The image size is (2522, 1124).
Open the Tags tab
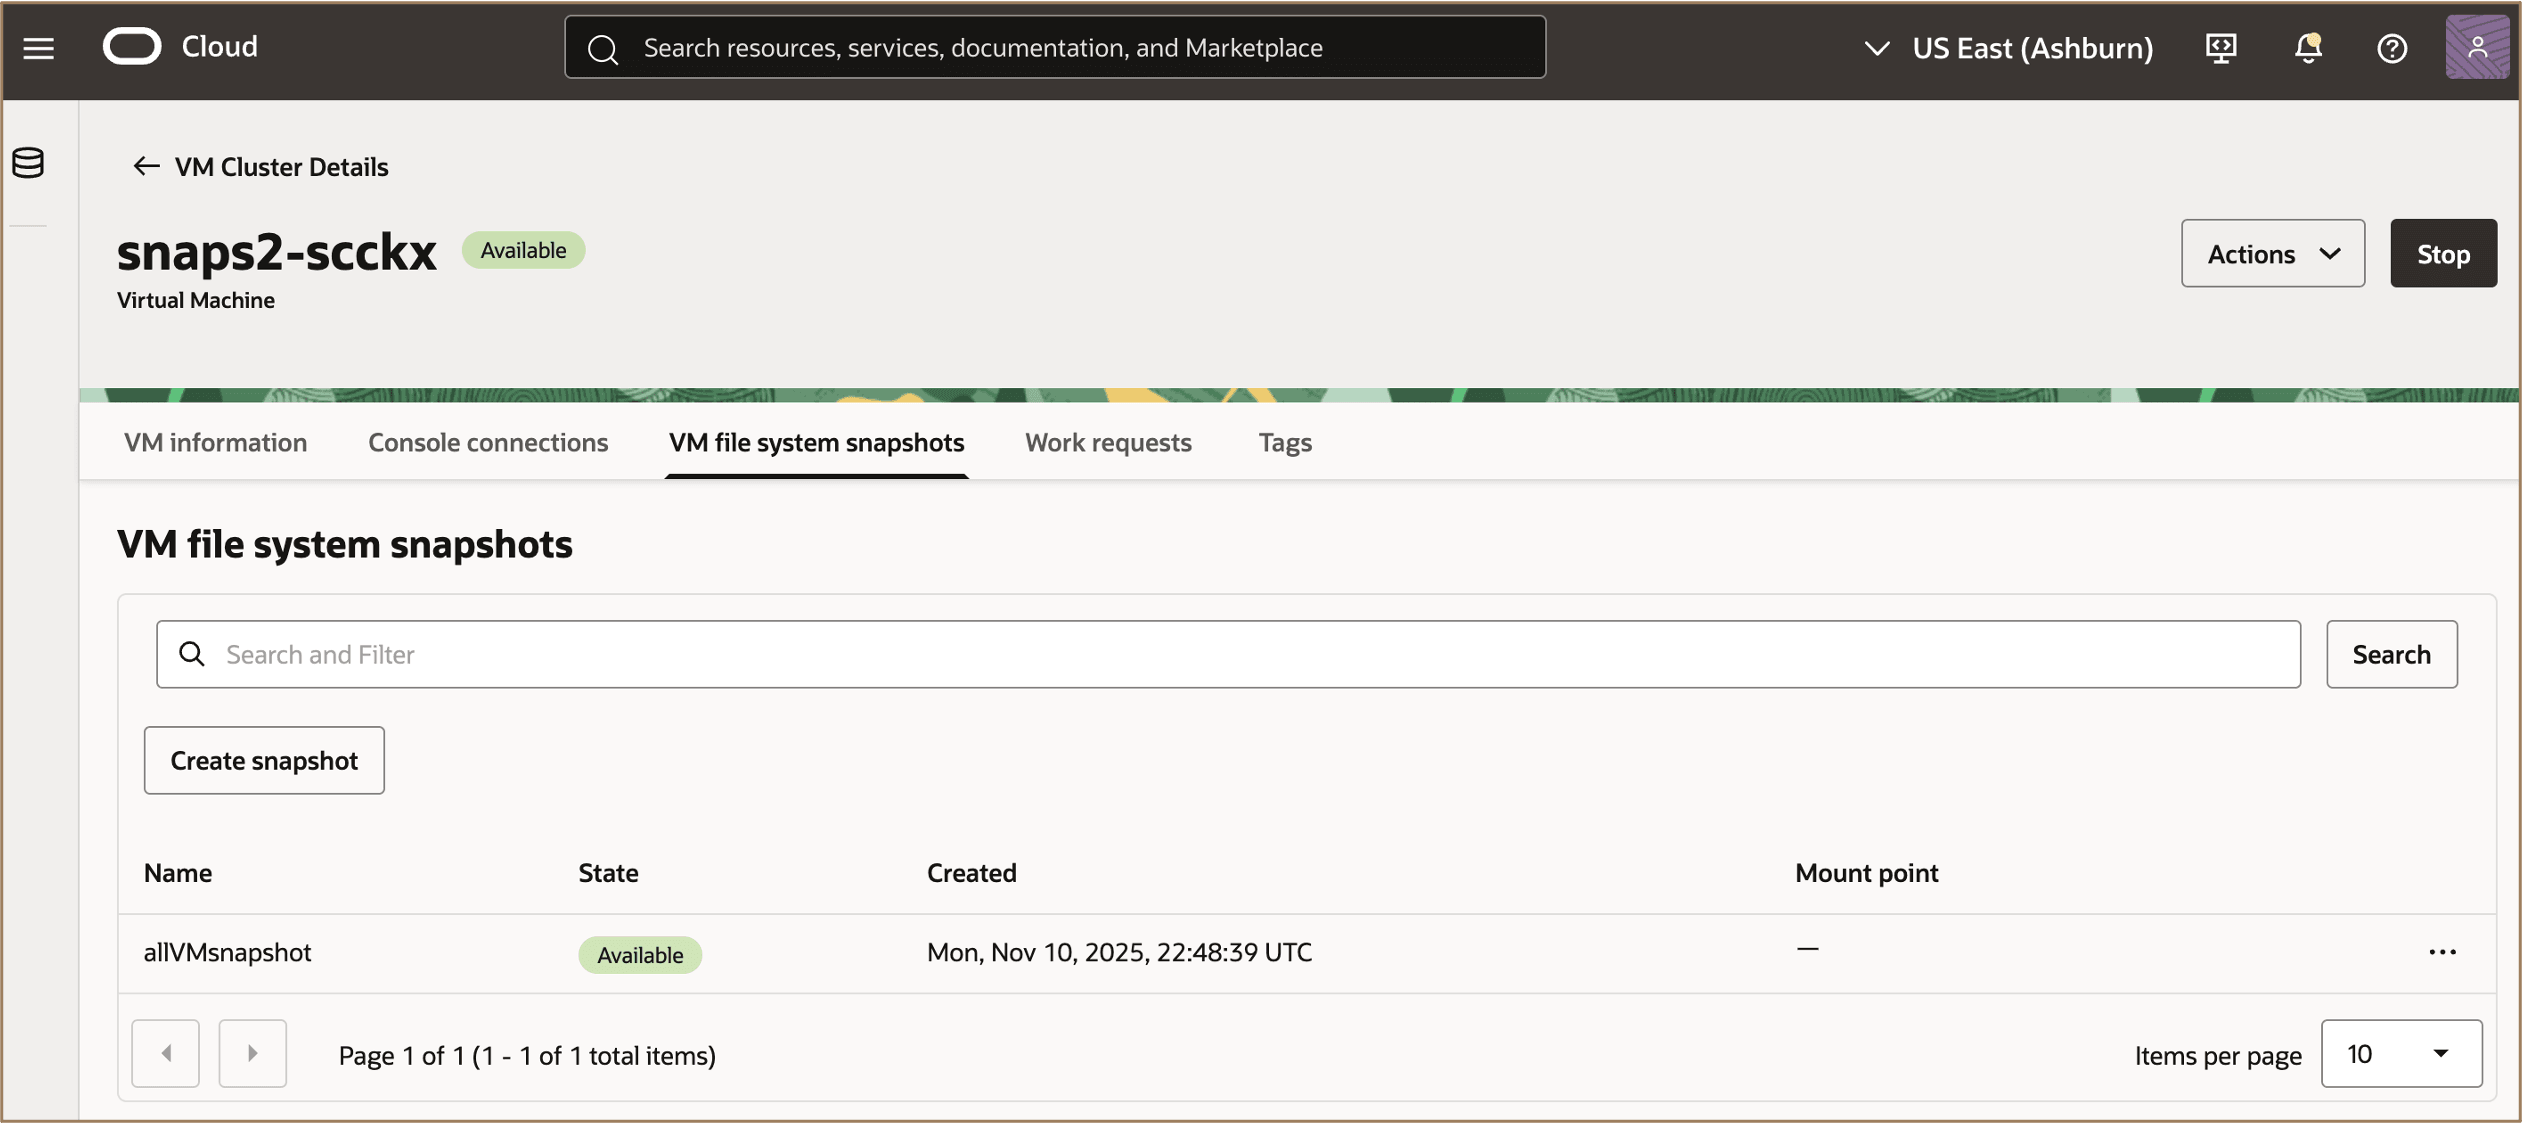(1285, 442)
